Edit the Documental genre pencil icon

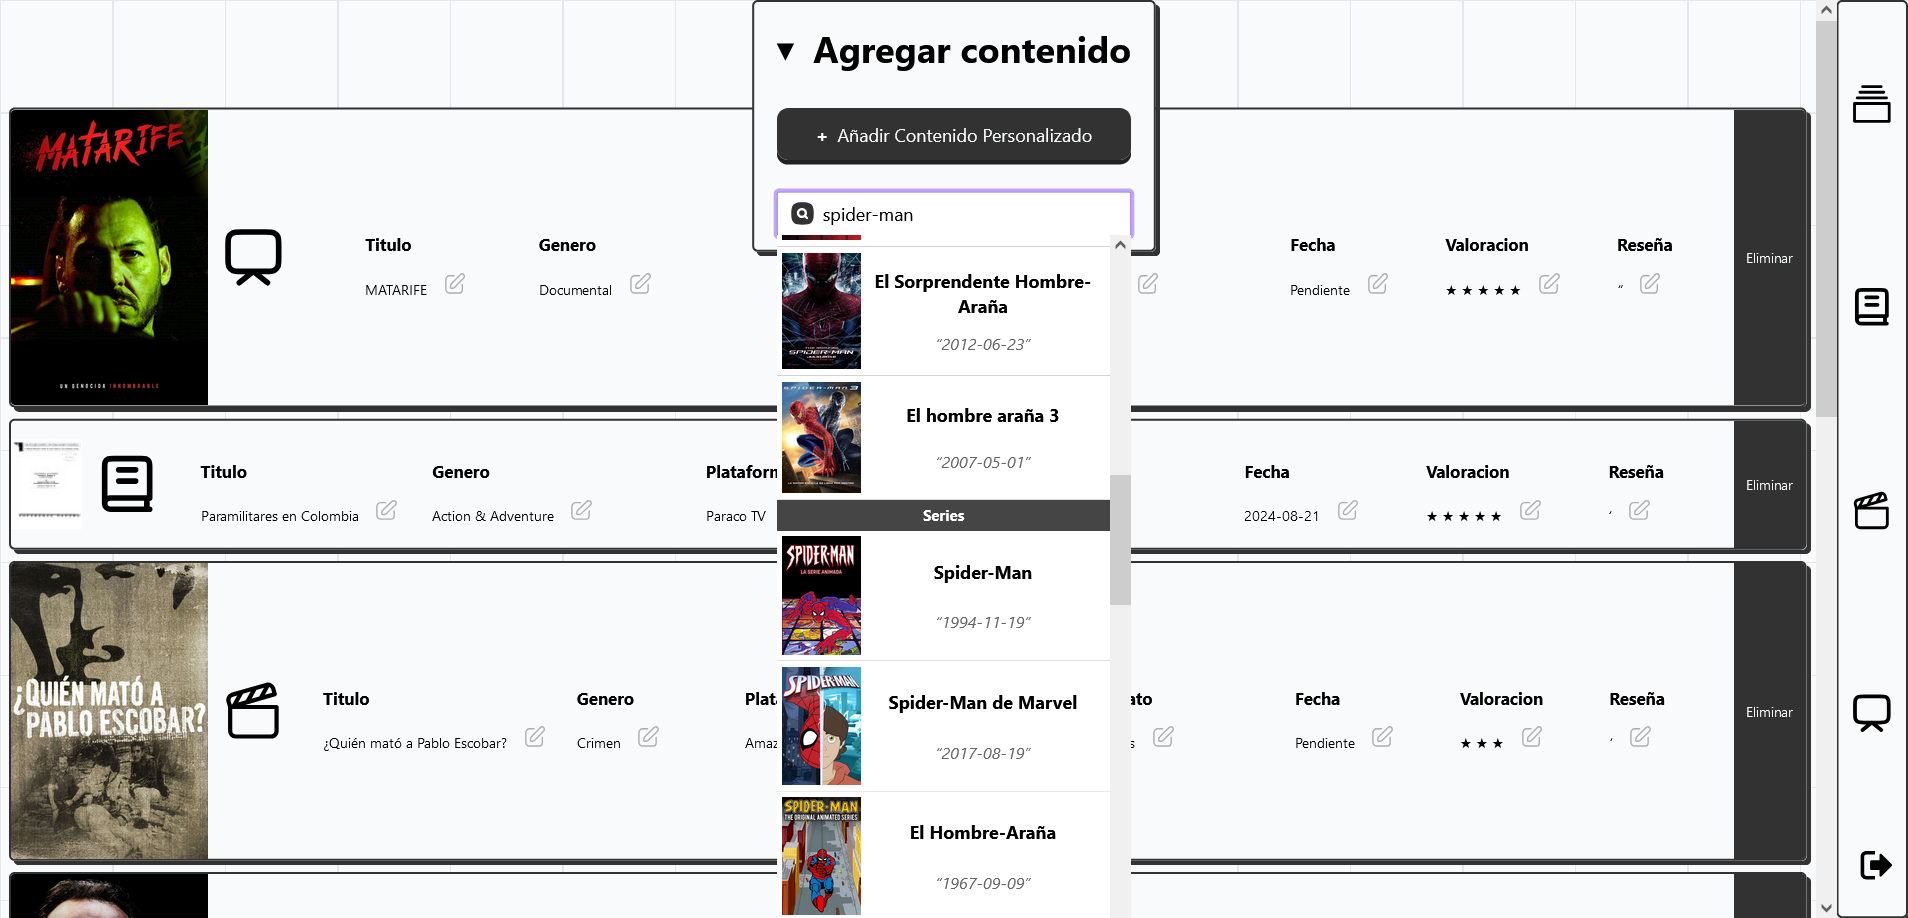coord(641,284)
